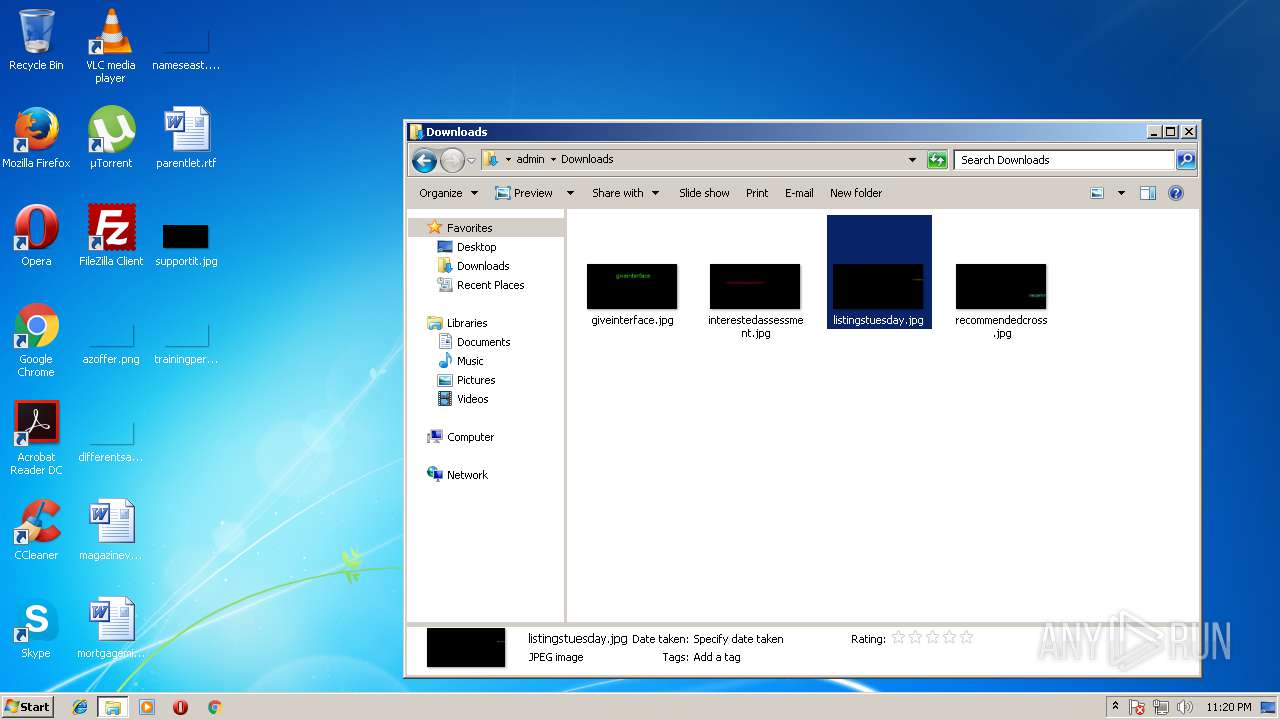This screenshot has height=720, width=1280.
Task: Show the preview pane button
Action: tap(1148, 193)
